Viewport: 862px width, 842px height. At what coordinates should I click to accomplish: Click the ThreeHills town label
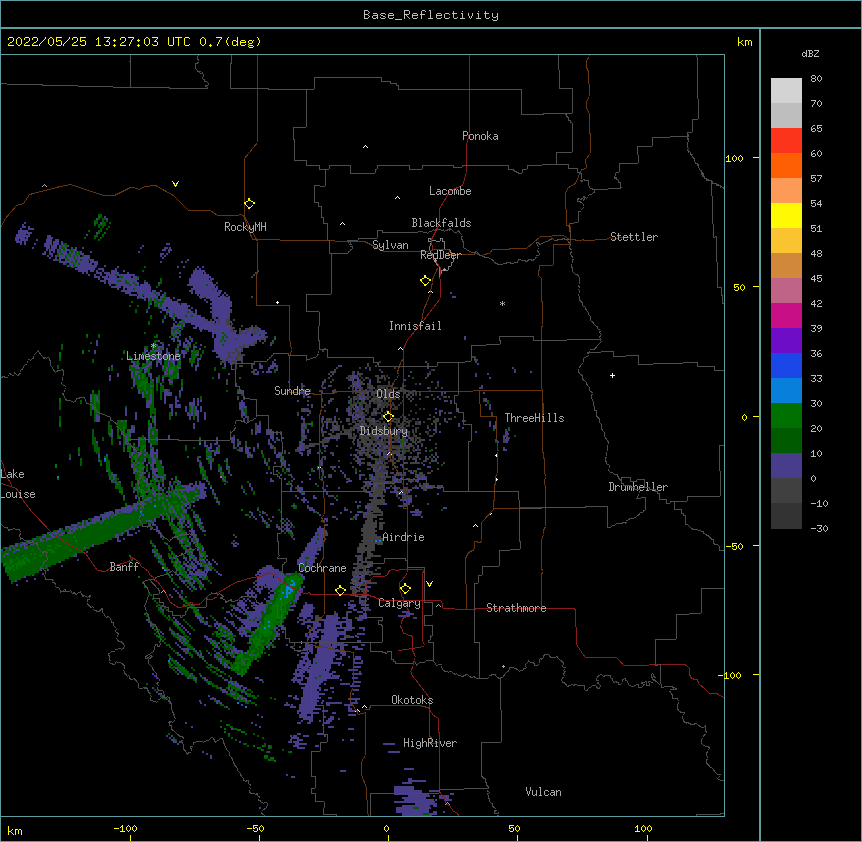tap(534, 418)
